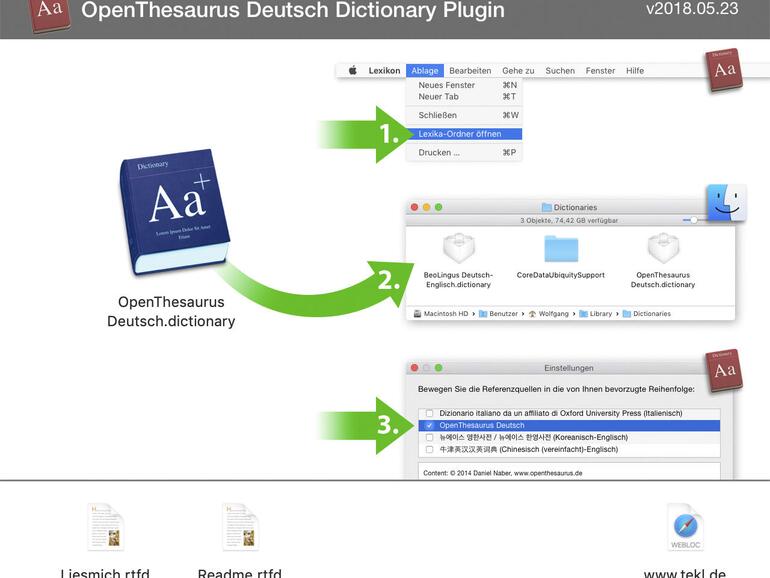770x578 pixels.
Task: Click the Apple logo in the menu bar
Action: pyautogui.click(x=353, y=70)
